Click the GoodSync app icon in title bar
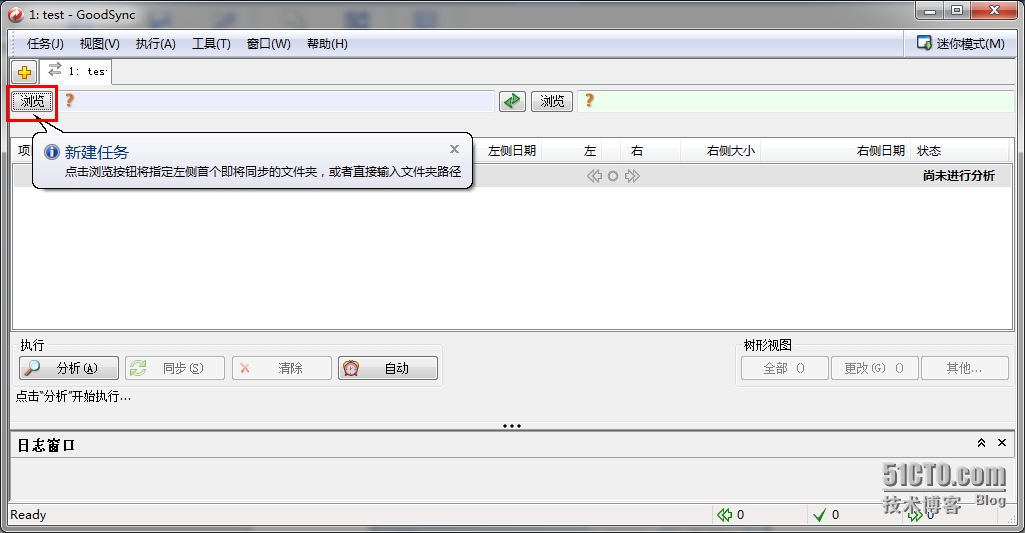The image size is (1025, 533). point(16,14)
